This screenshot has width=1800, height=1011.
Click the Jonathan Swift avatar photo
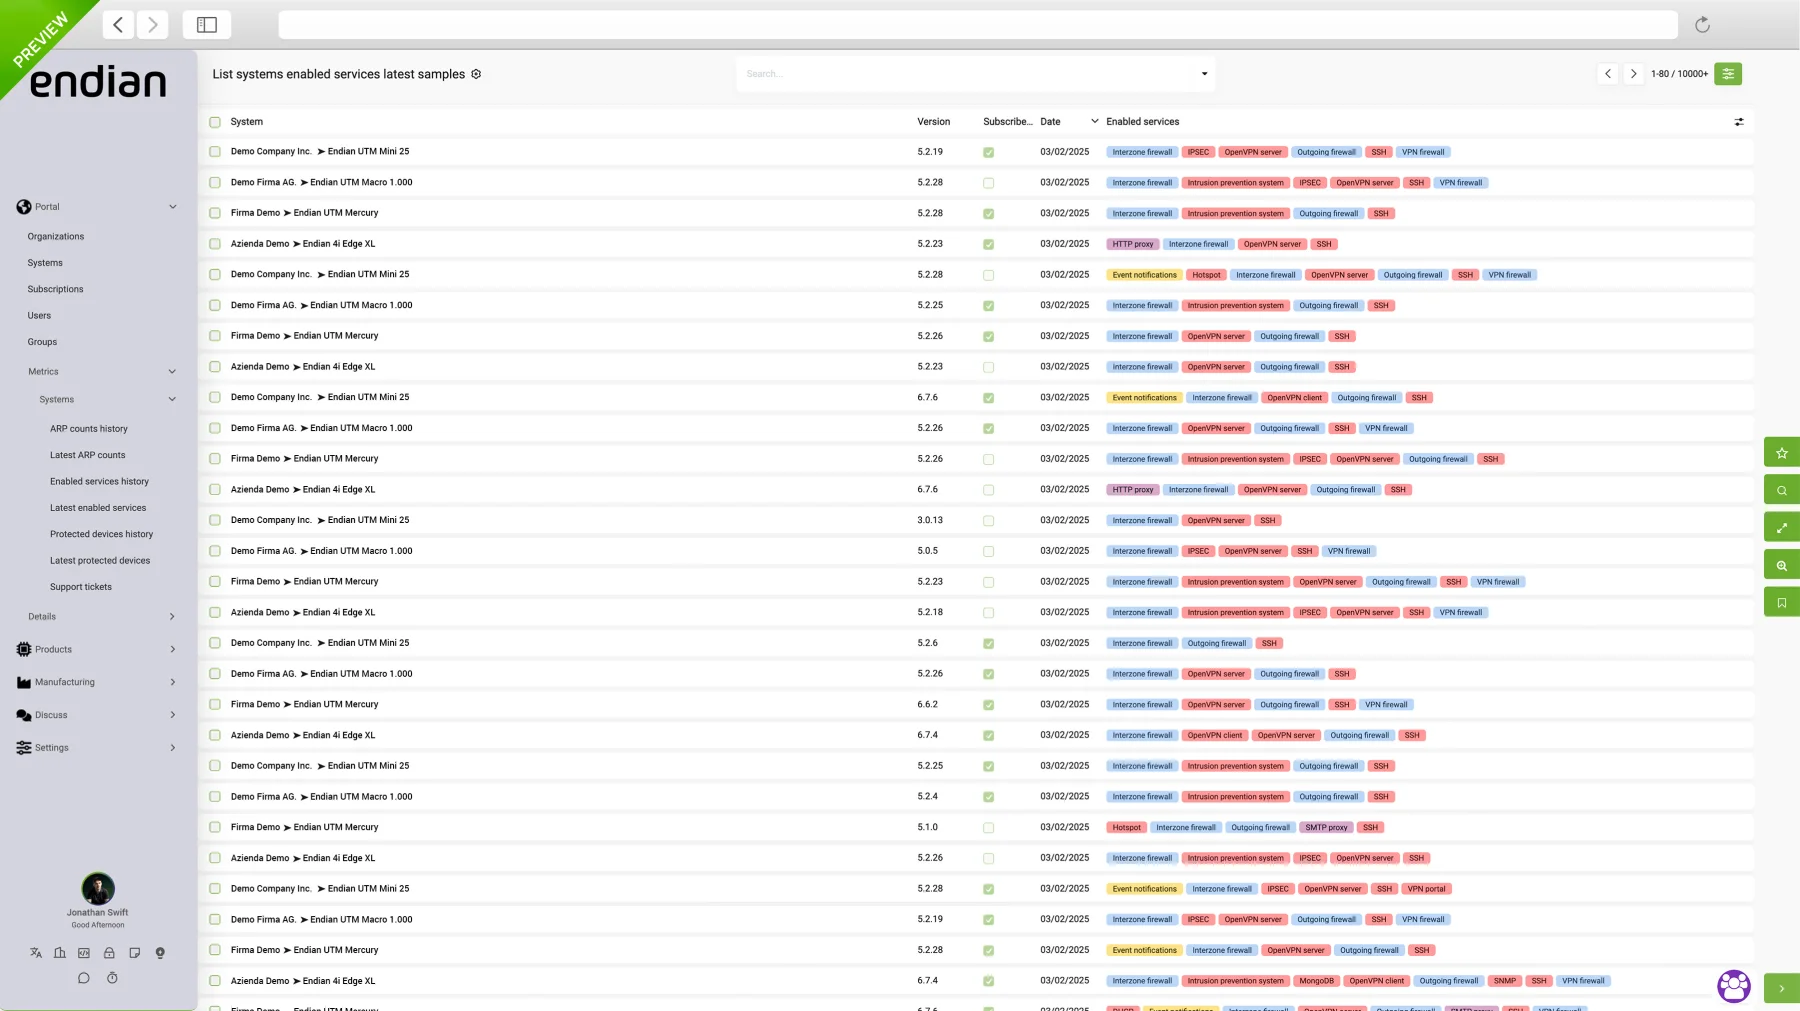(98, 888)
